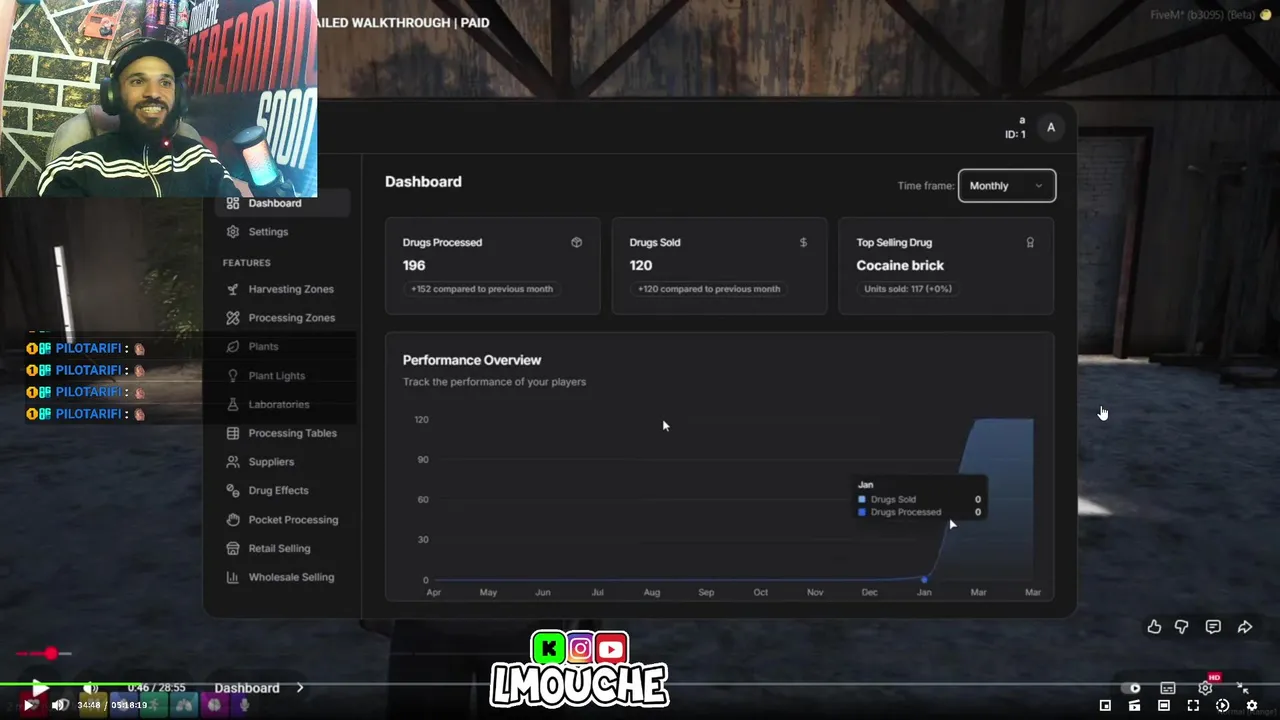Exit fullscreen with inward arrows icon

[1242, 688]
